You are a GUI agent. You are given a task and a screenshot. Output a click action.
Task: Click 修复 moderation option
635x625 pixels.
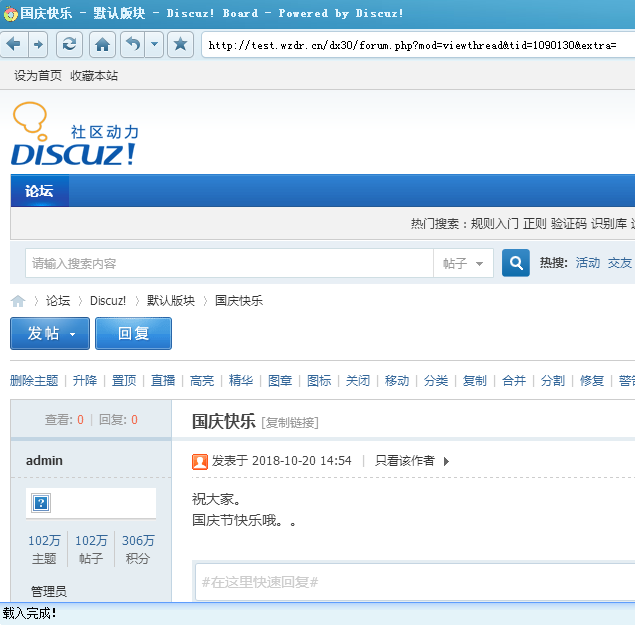click(592, 381)
